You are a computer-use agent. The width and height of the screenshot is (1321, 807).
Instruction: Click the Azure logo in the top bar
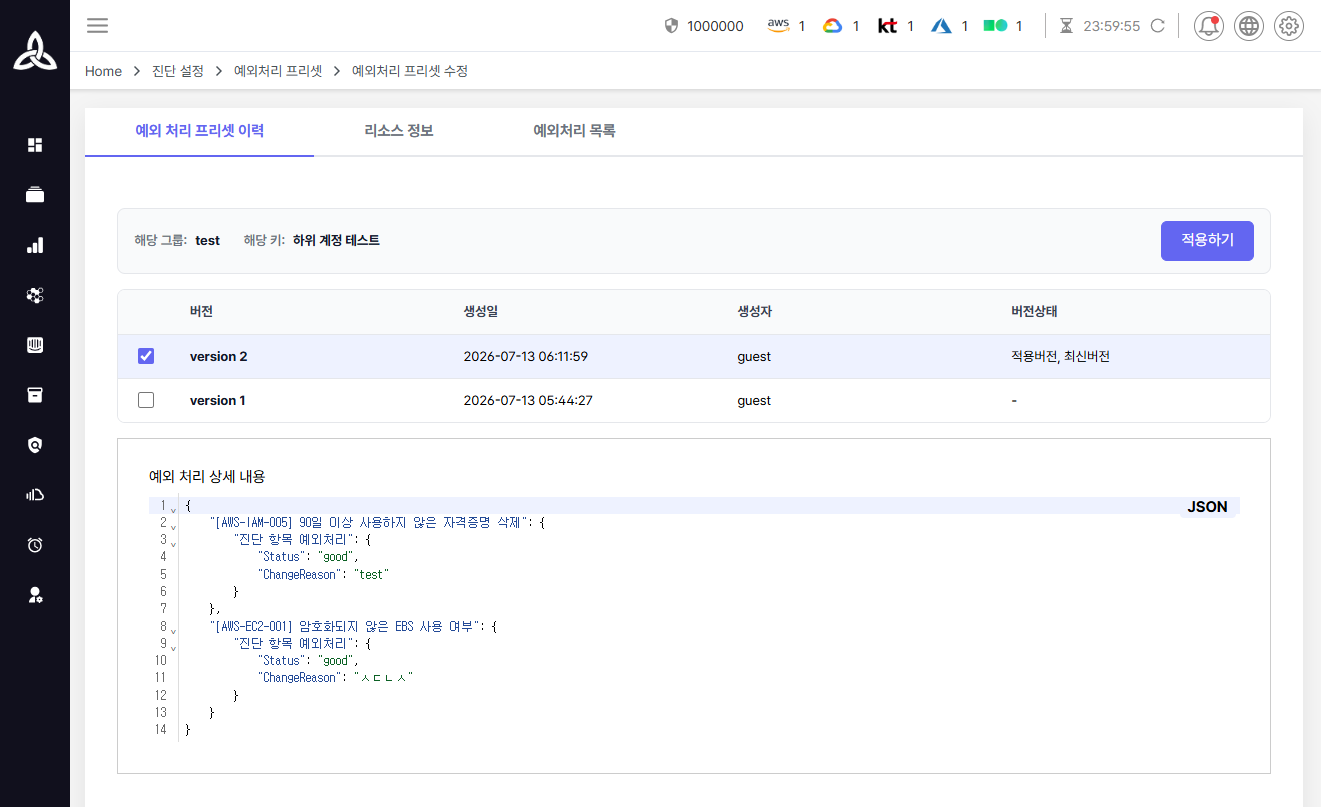click(x=941, y=26)
